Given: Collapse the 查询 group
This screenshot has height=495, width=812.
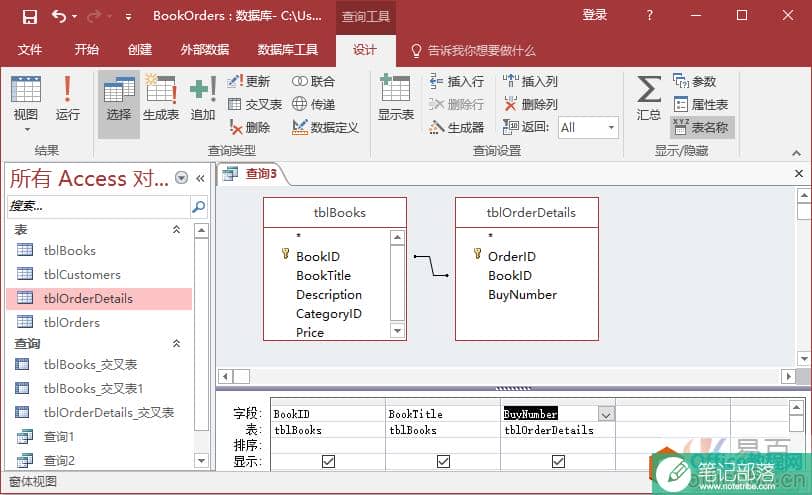Looking at the screenshot, I should (176, 343).
